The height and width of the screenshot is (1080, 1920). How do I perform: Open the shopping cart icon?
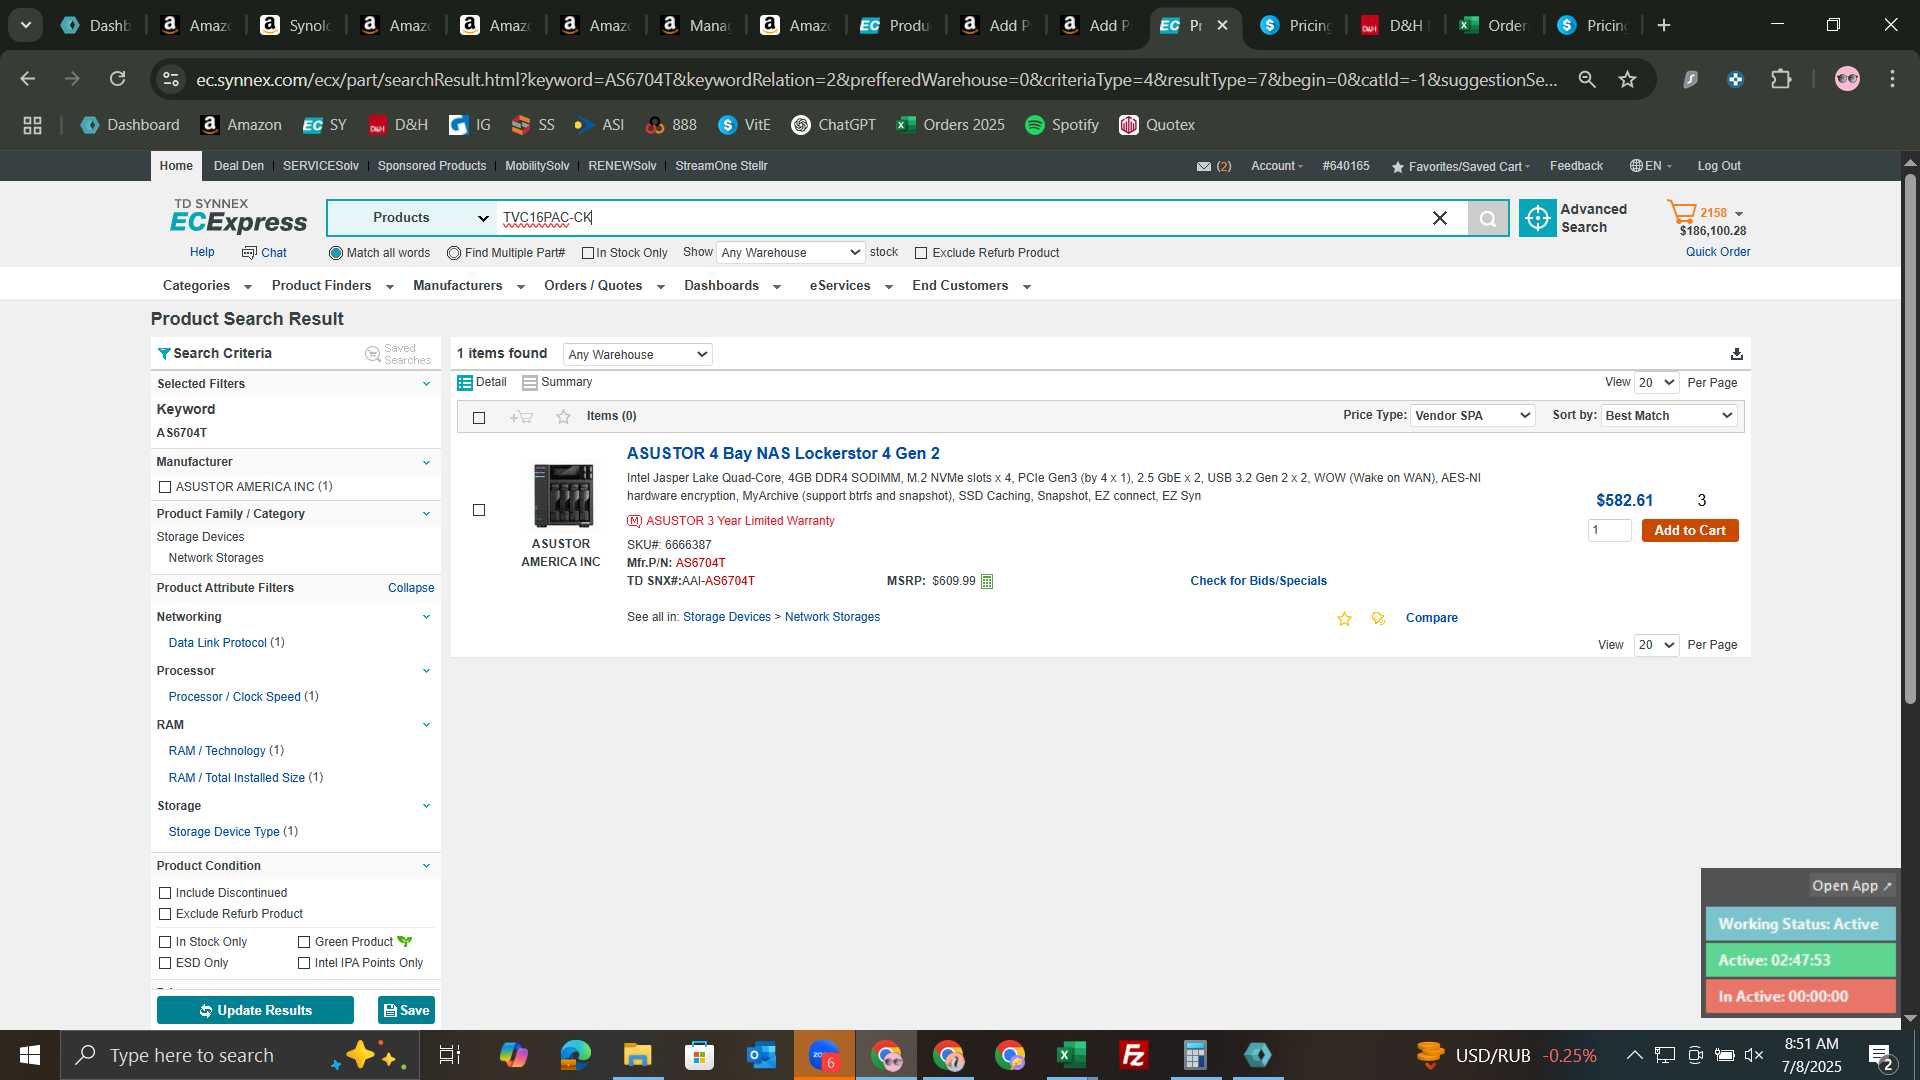[1681, 213]
